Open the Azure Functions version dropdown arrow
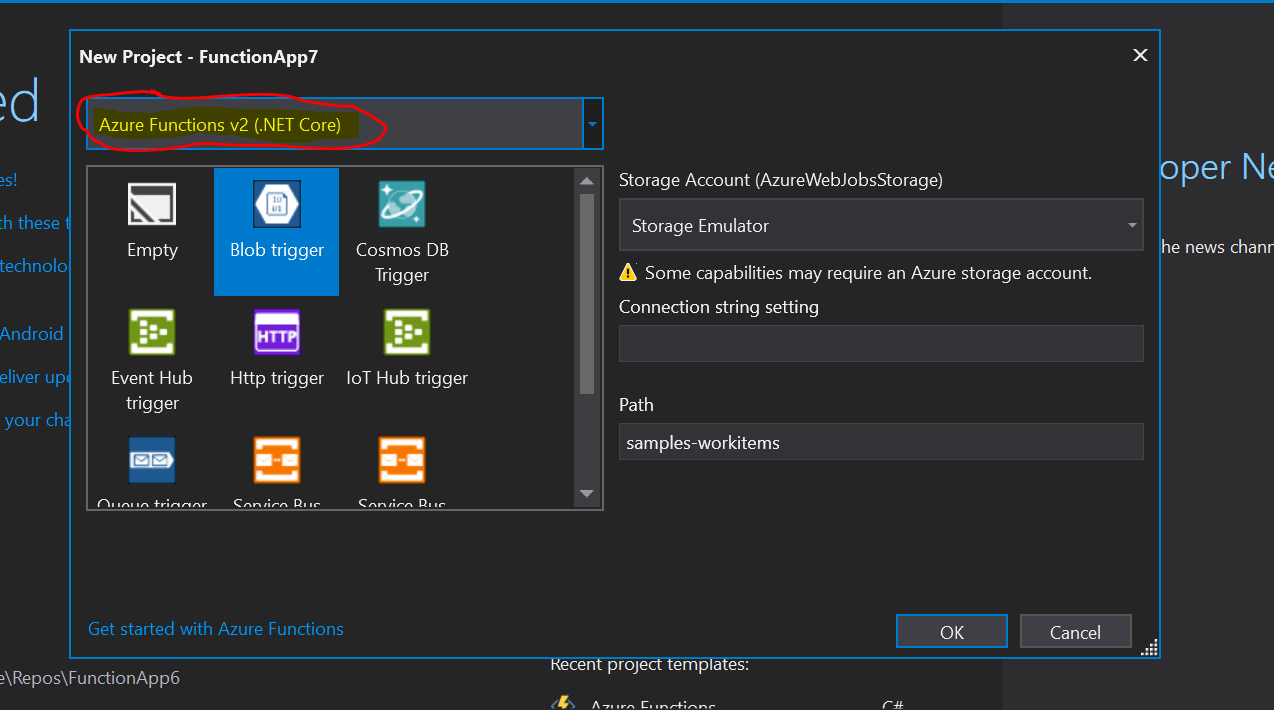 click(593, 124)
